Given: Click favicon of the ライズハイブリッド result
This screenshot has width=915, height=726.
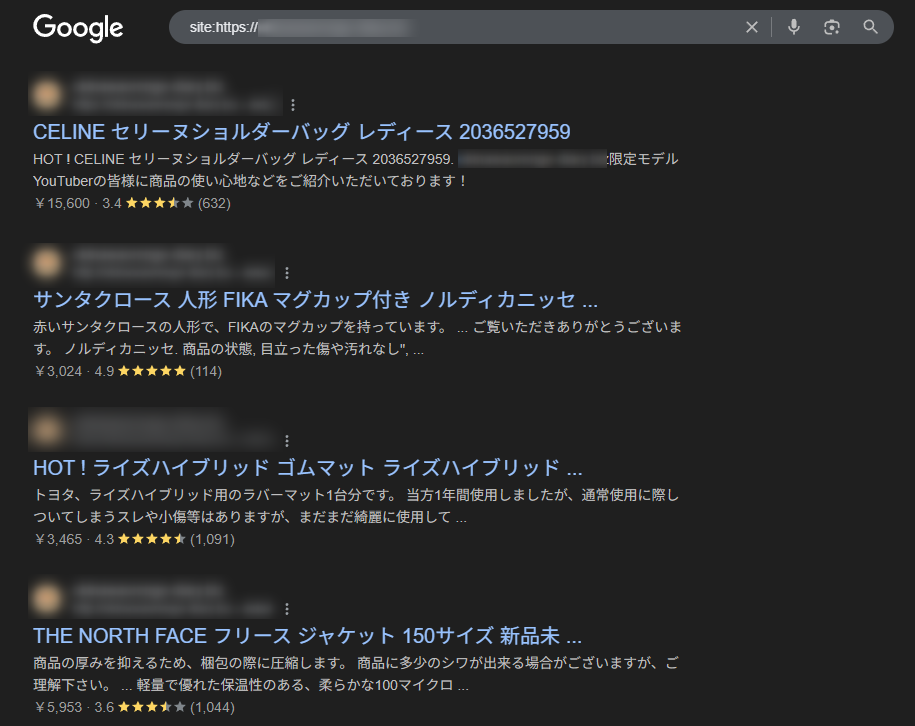Looking at the screenshot, I should click(45, 431).
